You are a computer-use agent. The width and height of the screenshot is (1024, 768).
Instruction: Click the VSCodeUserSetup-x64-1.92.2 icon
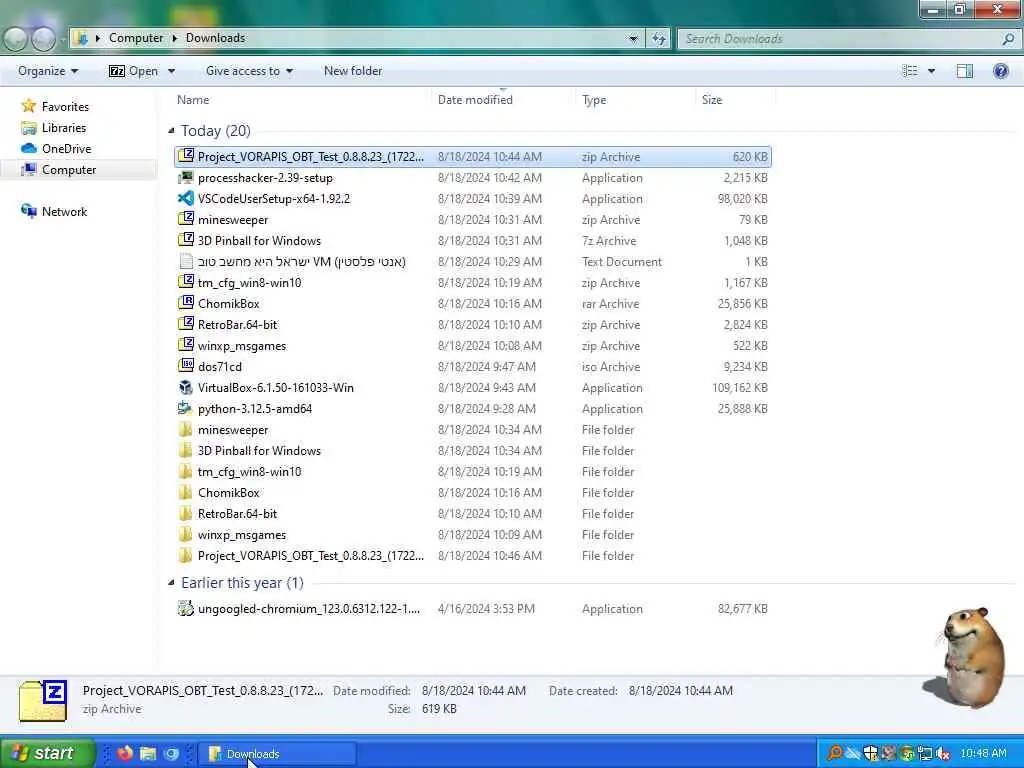point(186,199)
